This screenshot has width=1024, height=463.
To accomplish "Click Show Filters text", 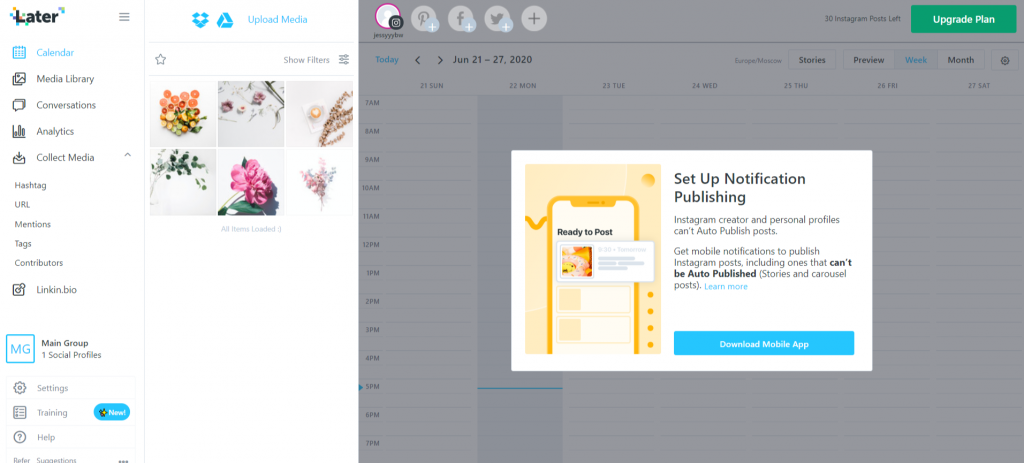I will [306, 60].
